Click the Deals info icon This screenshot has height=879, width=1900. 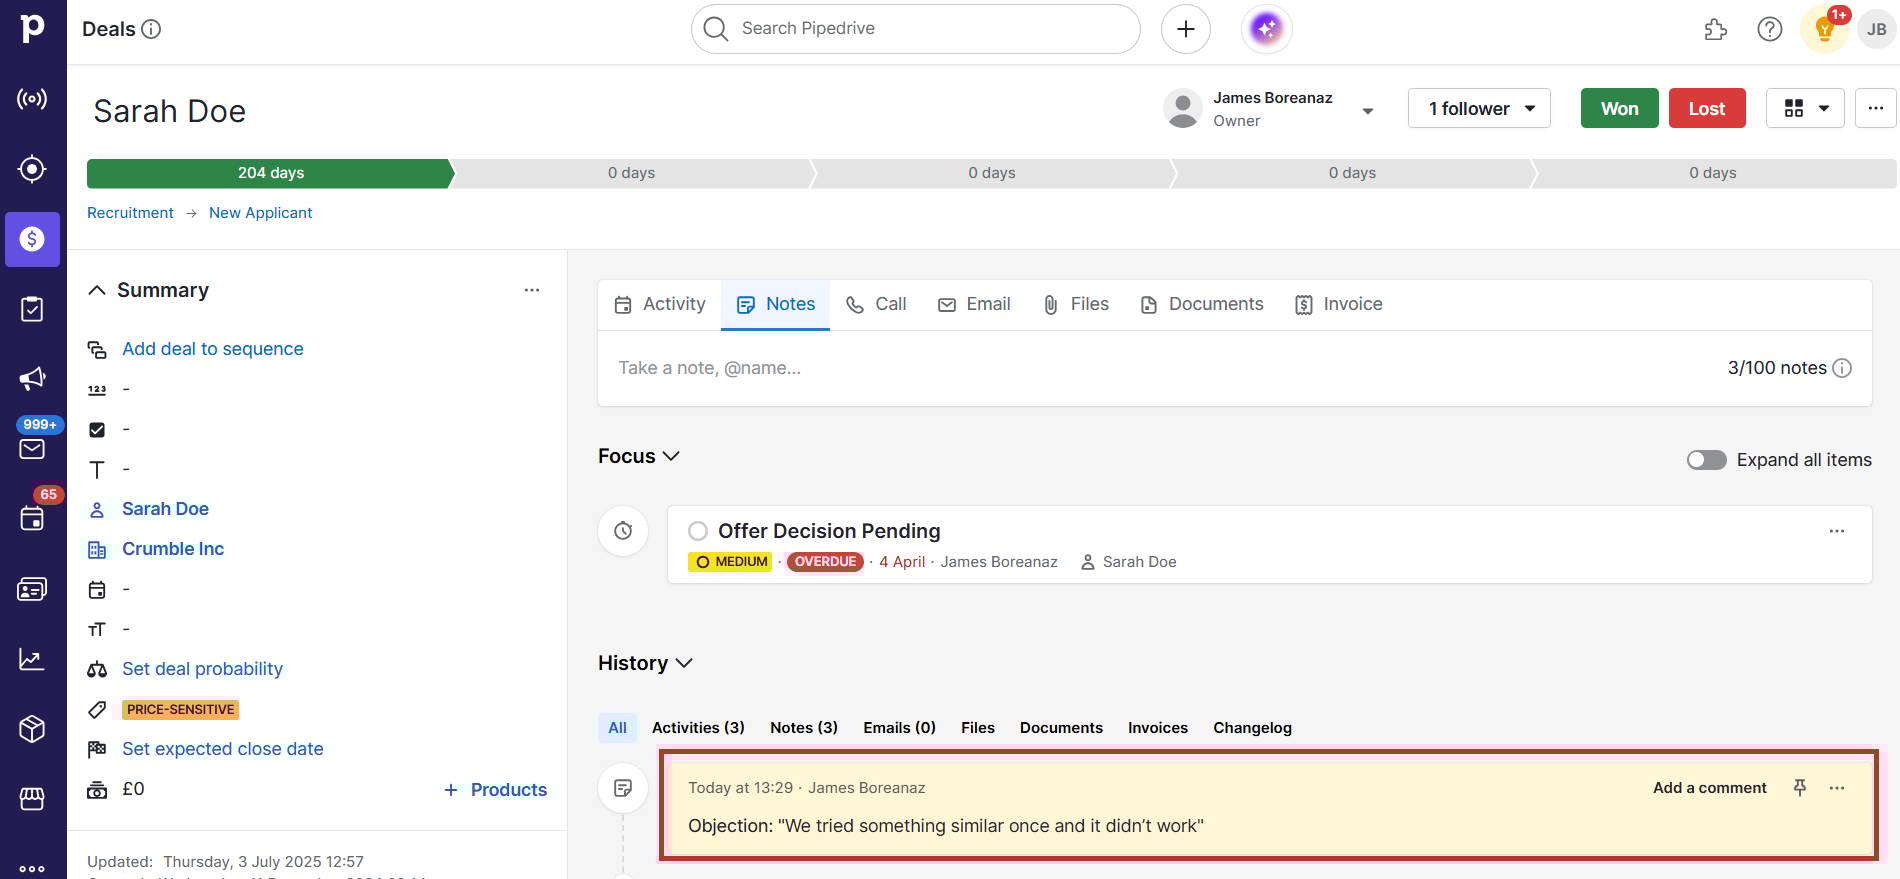pyautogui.click(x=151, y=29)
